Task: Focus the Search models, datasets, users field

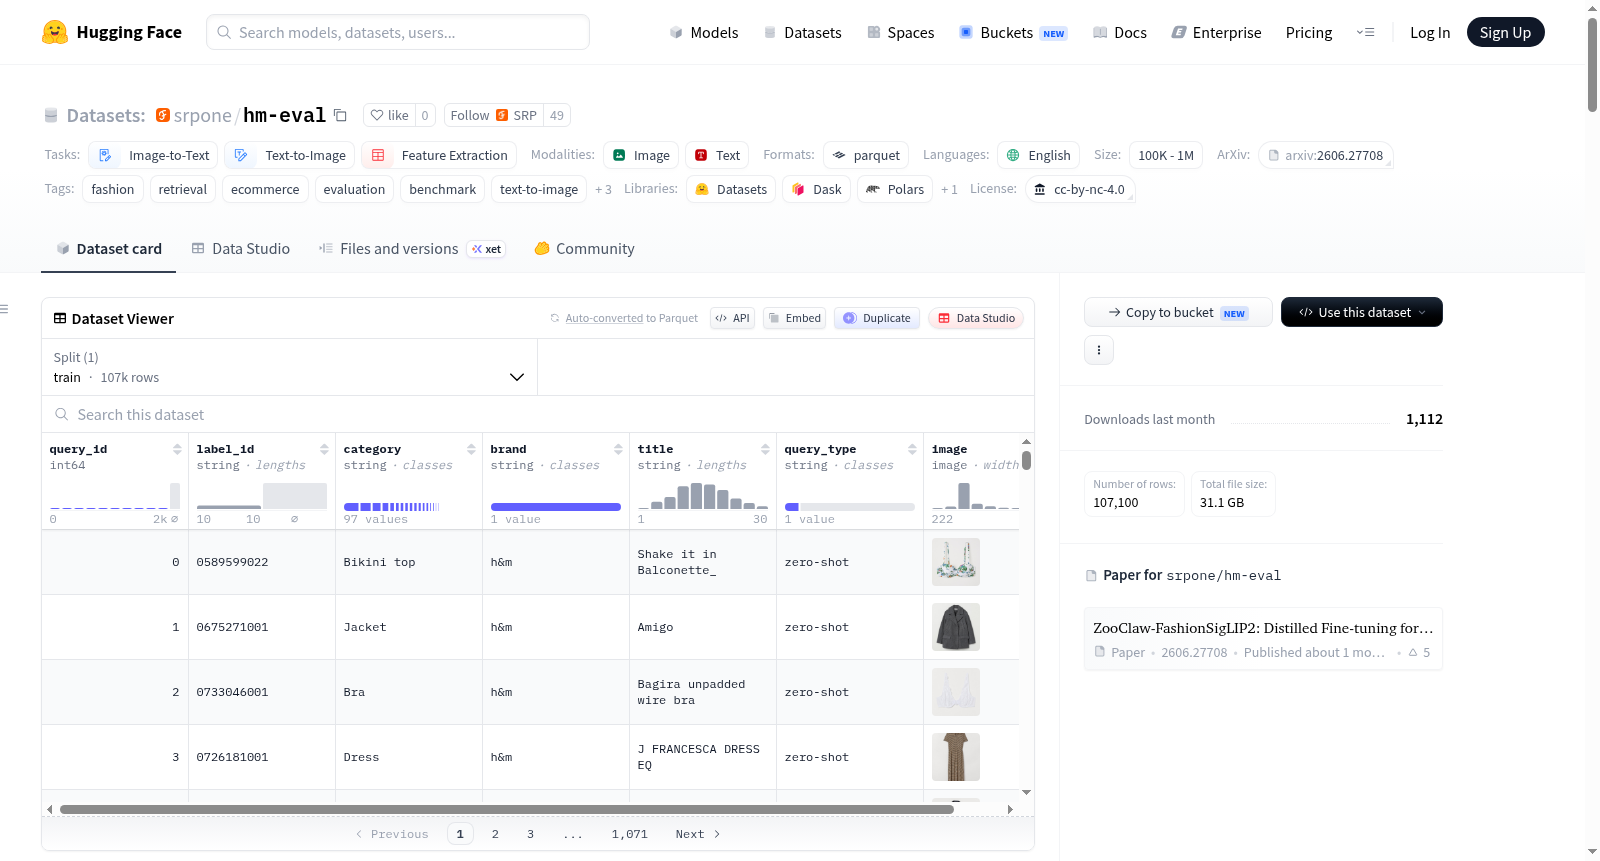Action: coord(398,32)
